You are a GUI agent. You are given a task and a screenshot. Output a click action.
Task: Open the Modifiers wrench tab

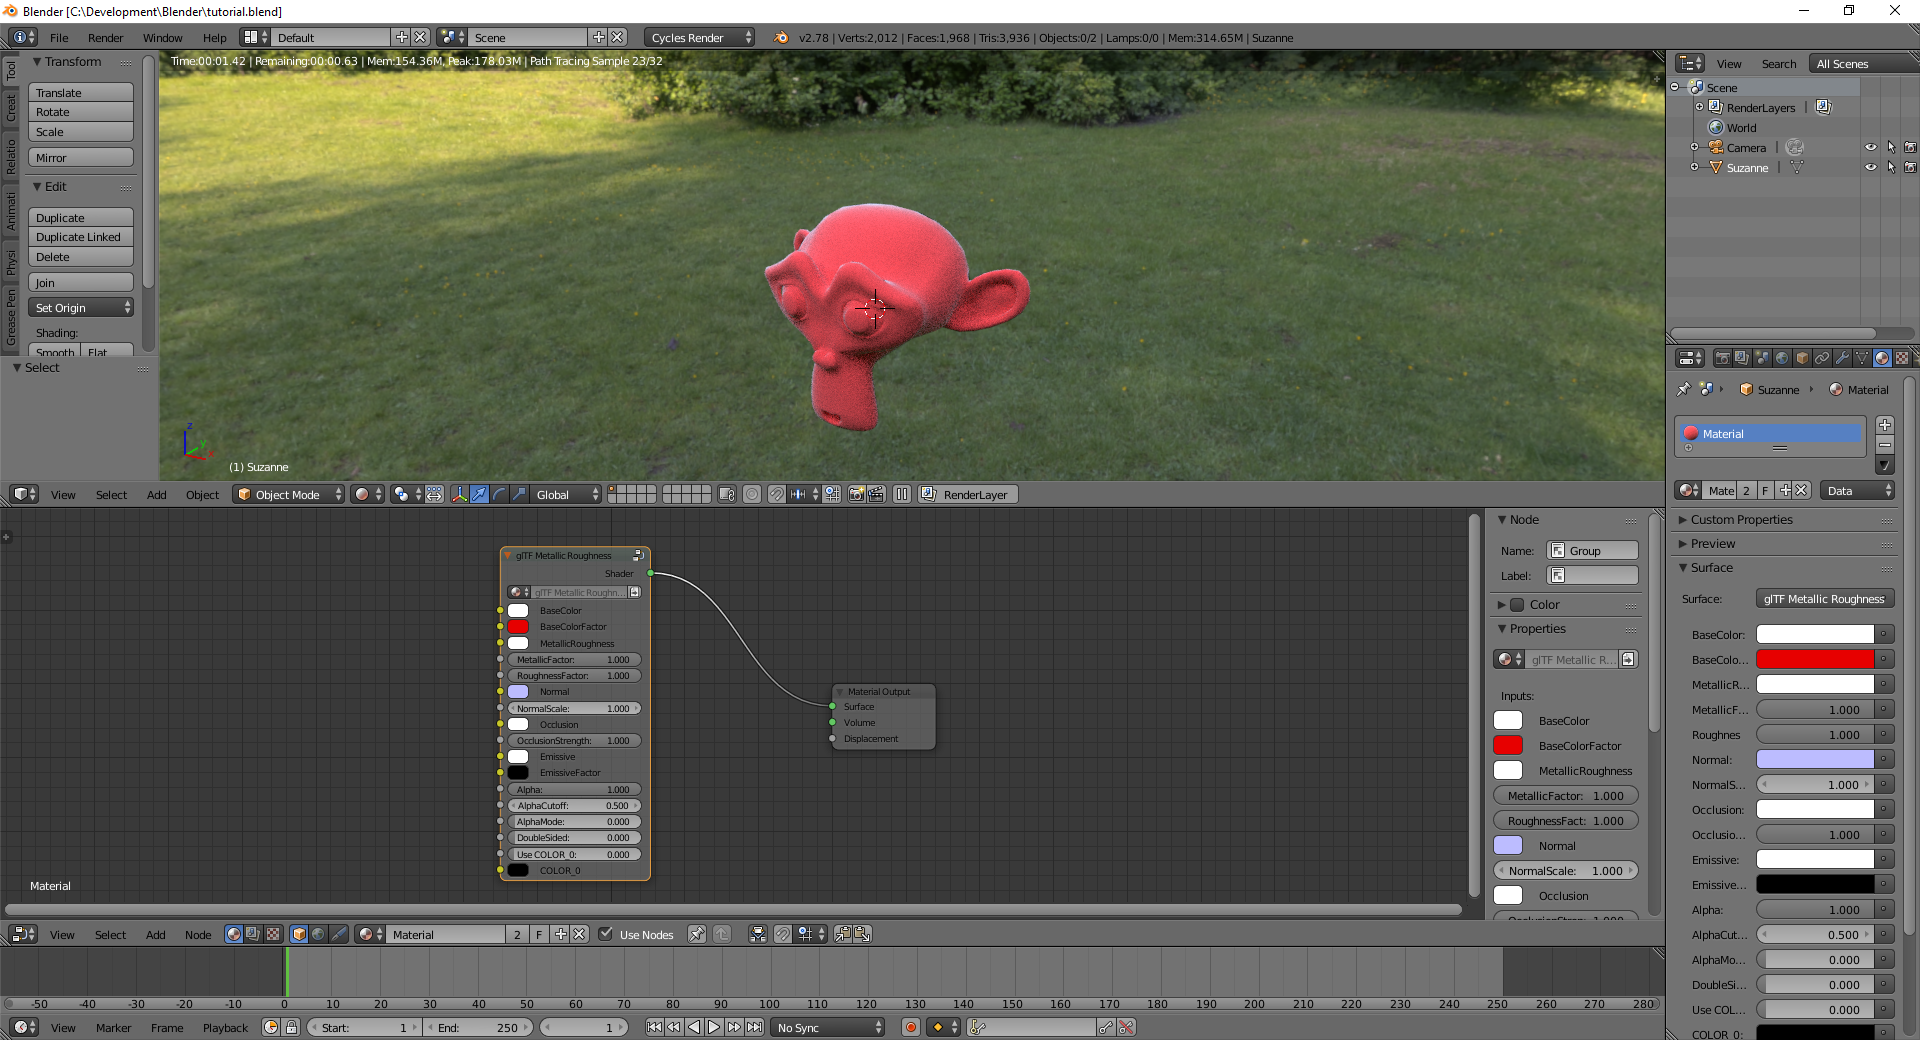click(1842, 358)
